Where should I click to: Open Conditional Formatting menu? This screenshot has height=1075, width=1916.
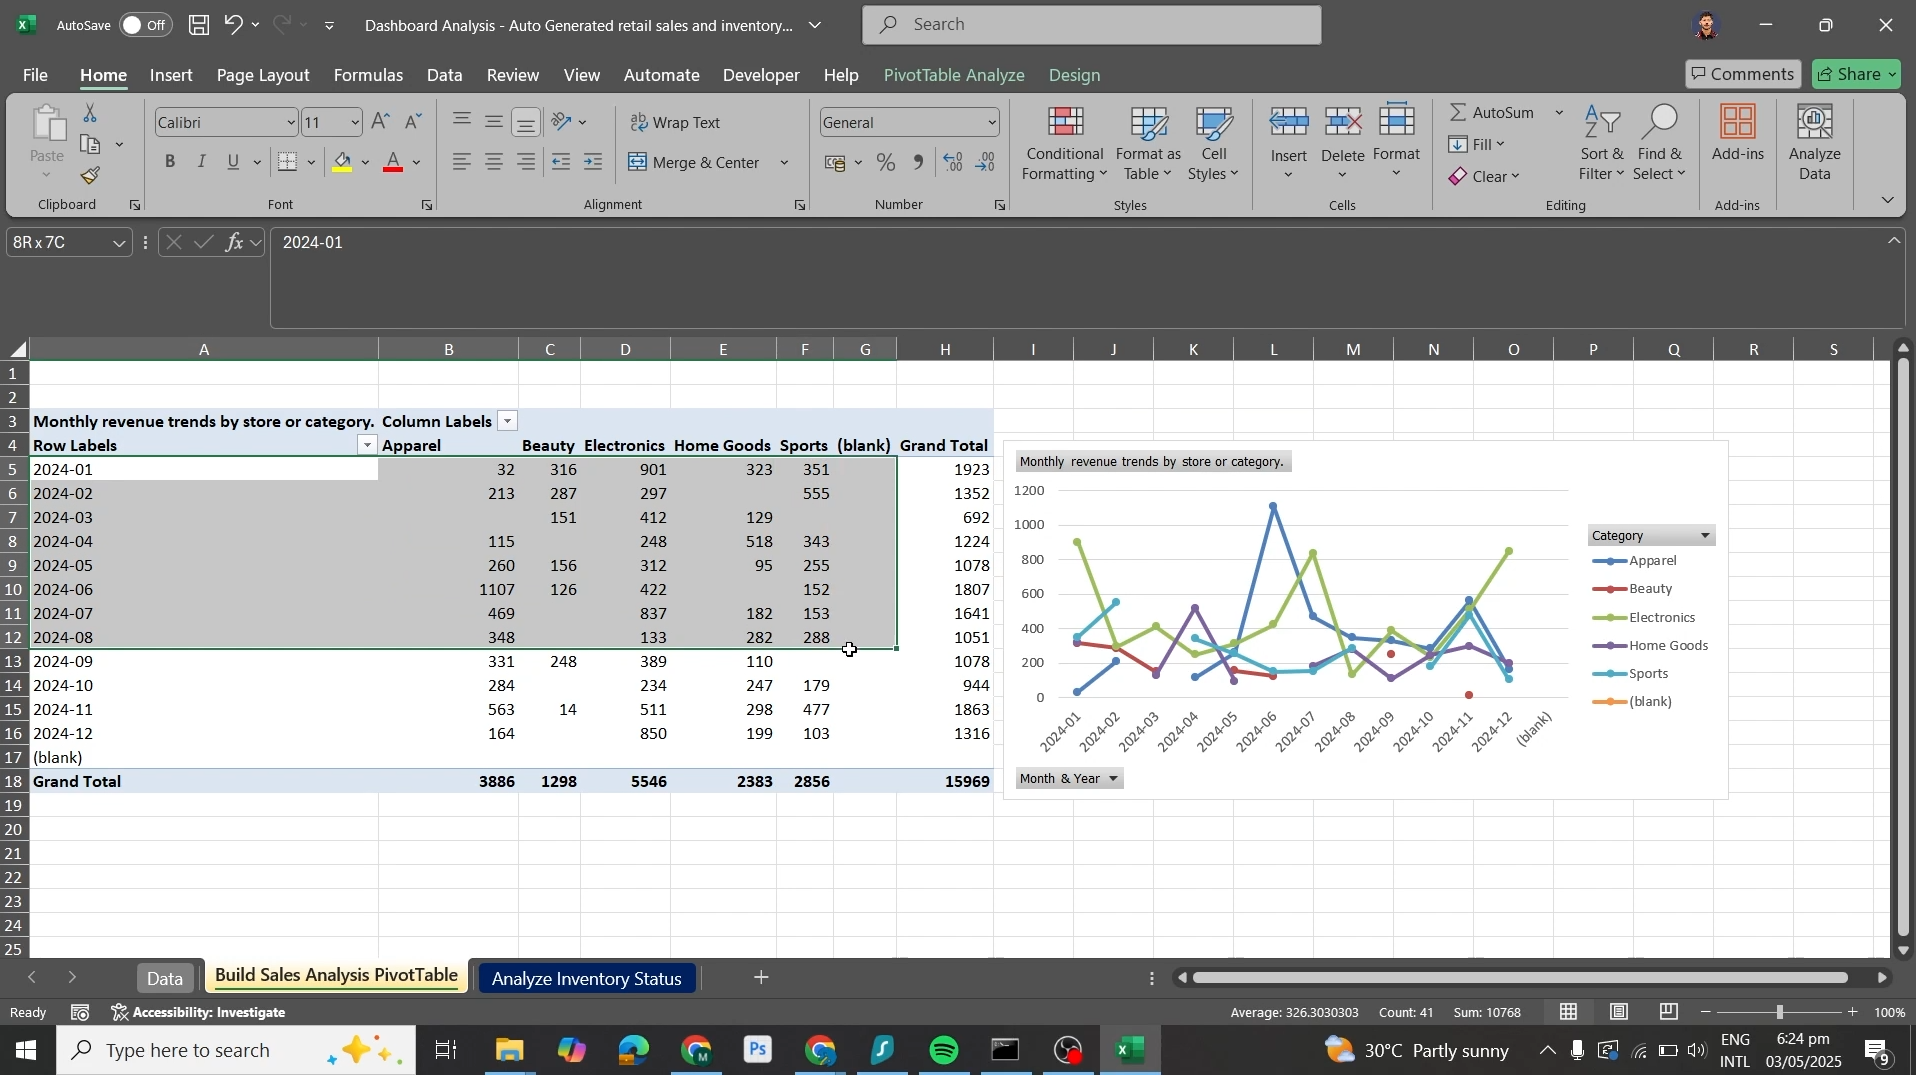(1065, 145)
